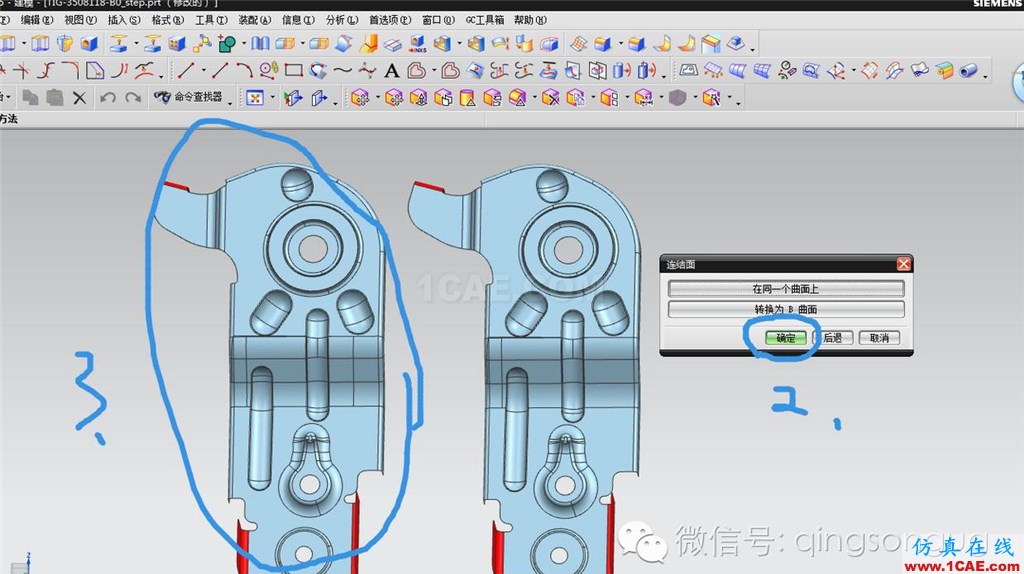Click the Fit view icon
1024x574 pixels.
pos(255,98)
